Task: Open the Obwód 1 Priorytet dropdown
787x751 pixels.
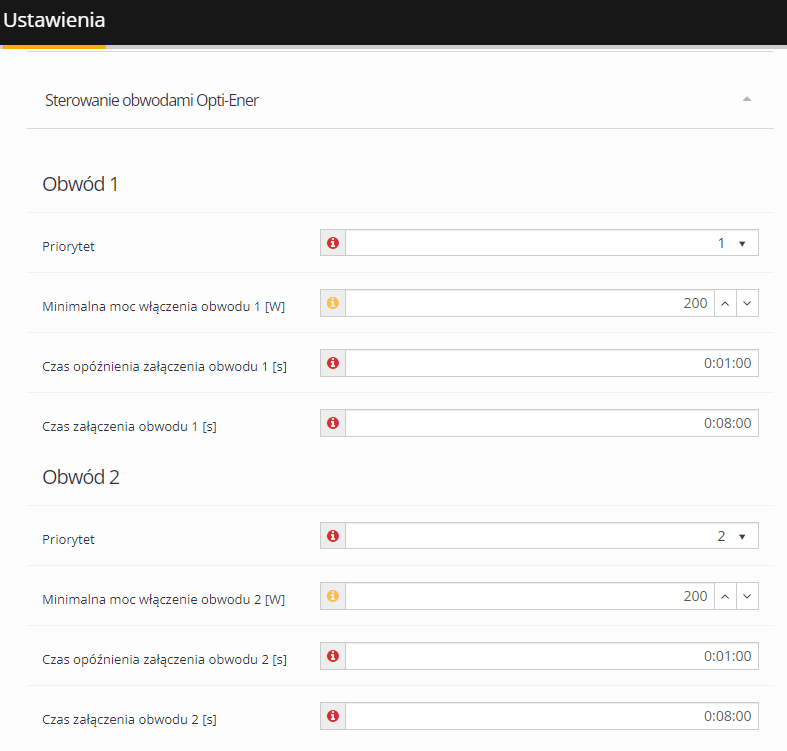Action: 552,243
